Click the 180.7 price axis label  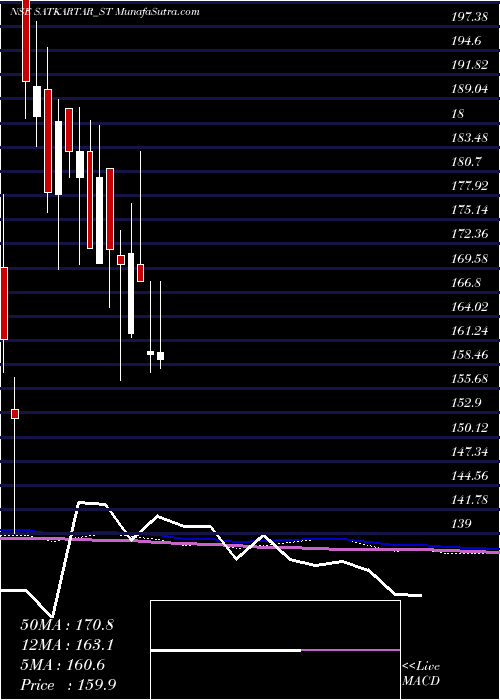(466, 162)
